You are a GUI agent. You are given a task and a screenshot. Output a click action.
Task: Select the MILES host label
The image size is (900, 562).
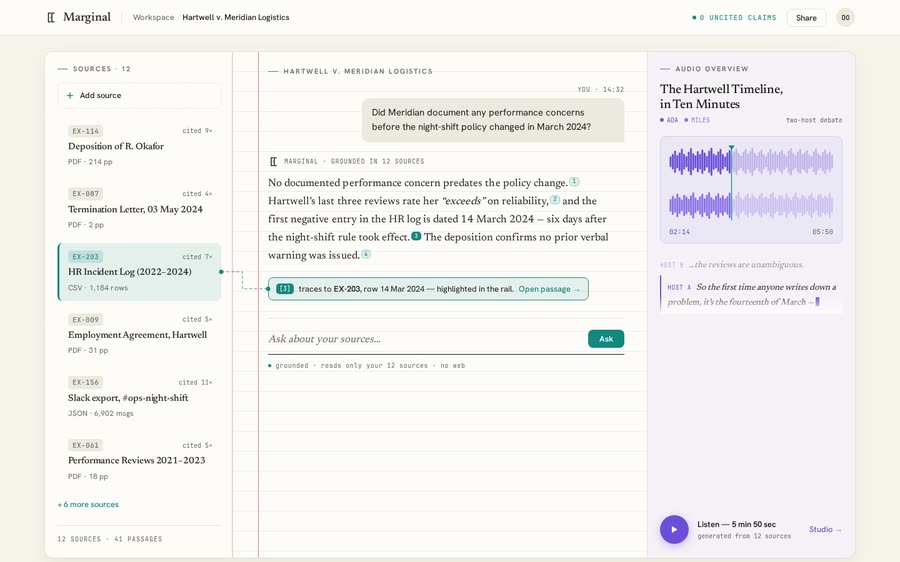click(x=697, y=120)
